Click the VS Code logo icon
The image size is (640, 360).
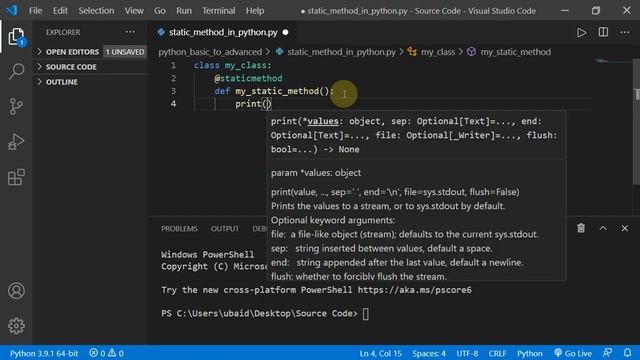point(12,10)
